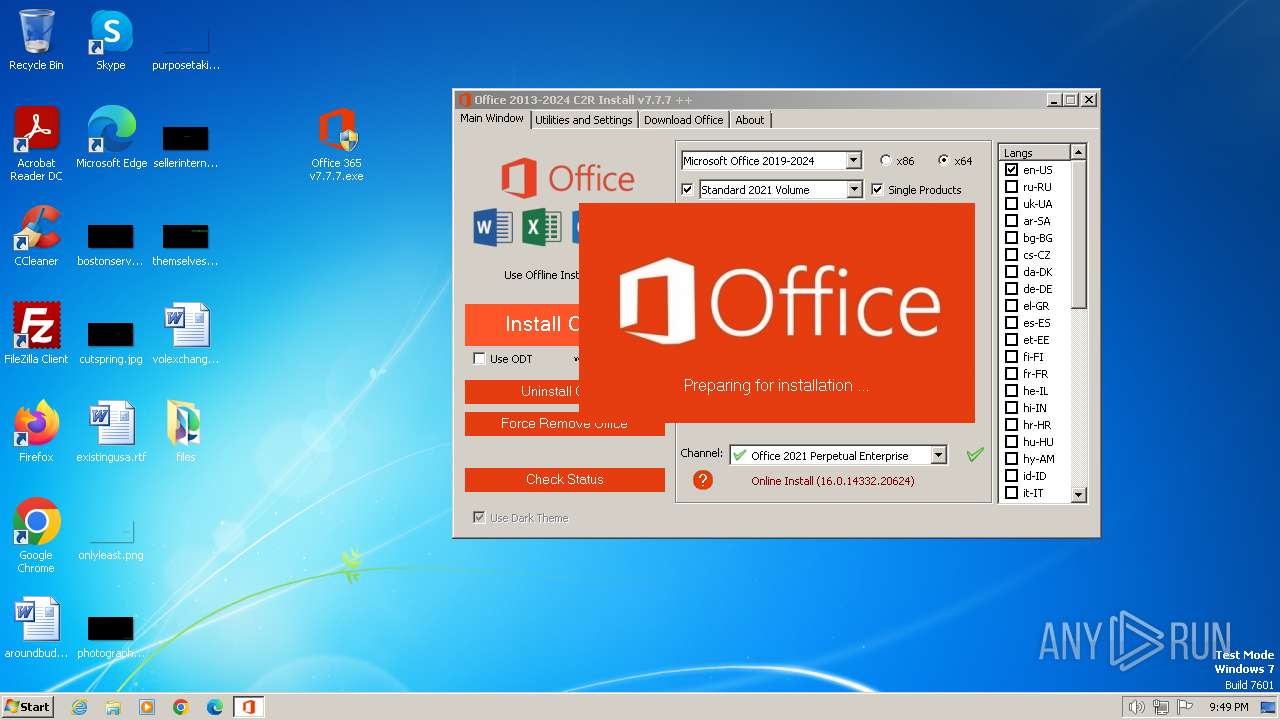Toggle the Standard 2021 Volume checkbox
This screenshot has width=1280, height=720.
[687, 189]
